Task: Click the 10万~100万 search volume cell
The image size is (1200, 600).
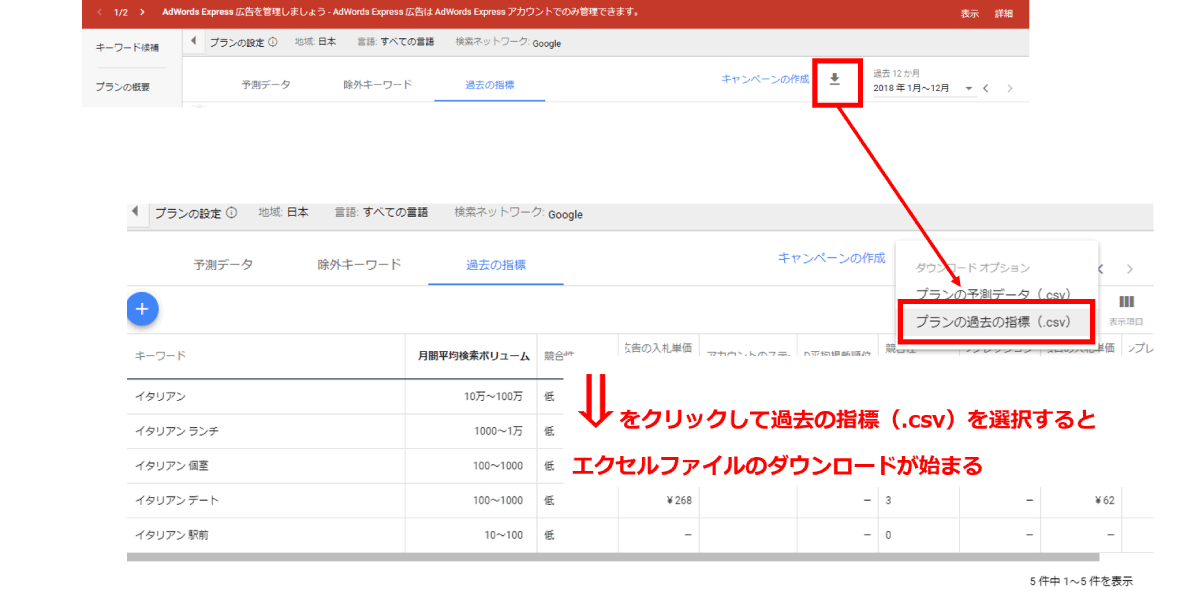Action: point(493,397)
